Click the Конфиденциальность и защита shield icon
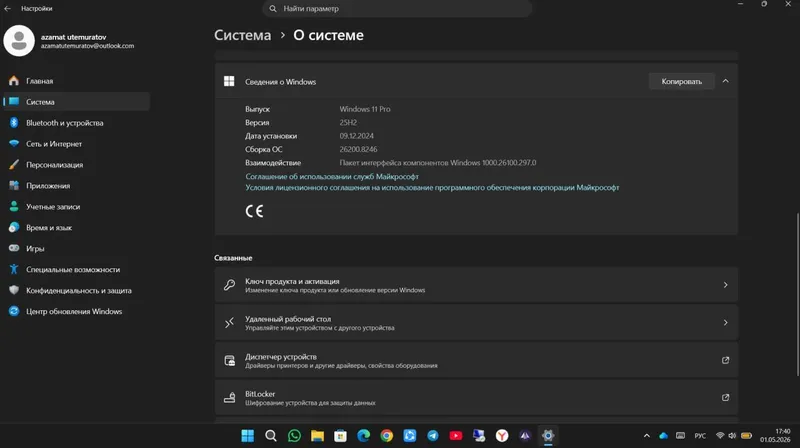 tap(14, 290)
